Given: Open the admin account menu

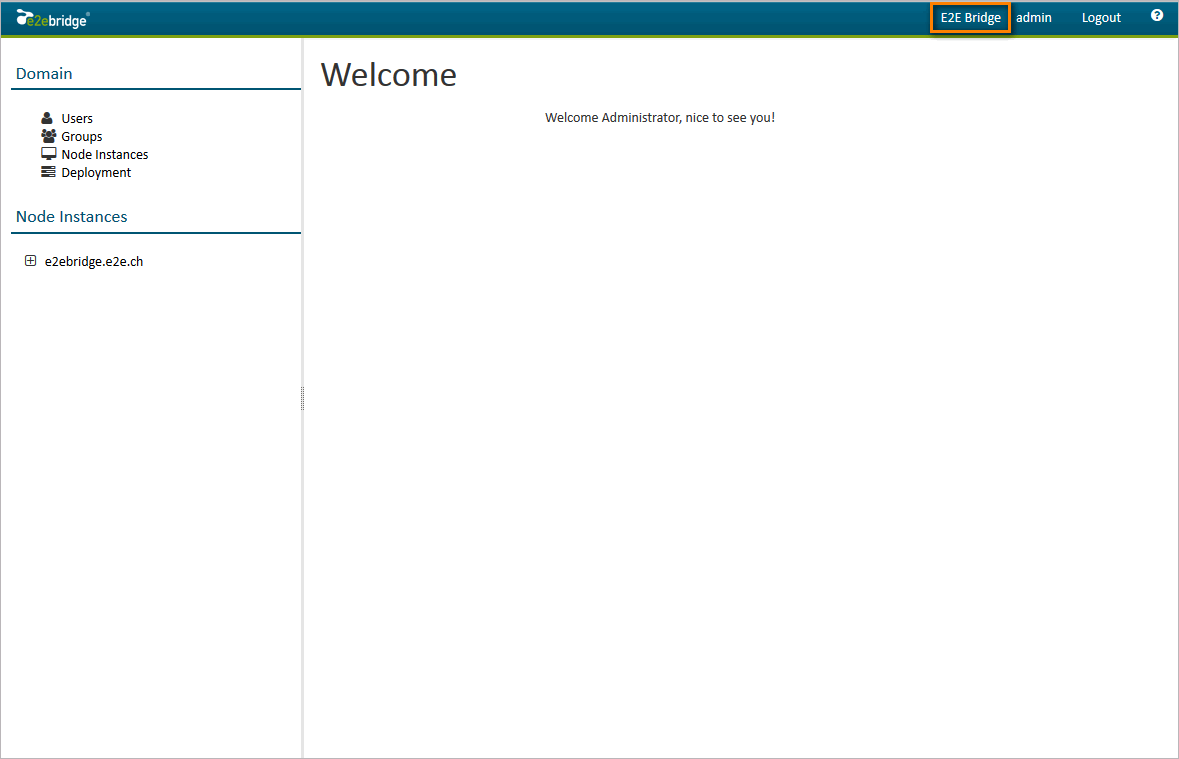Looking at the screenshot, I should pyautogui.click(x=1034, y=17).
